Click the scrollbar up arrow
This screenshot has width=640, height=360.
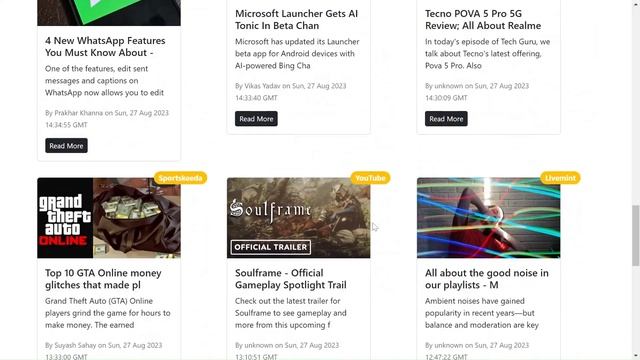pyautogui.click(x=636, y=3)
